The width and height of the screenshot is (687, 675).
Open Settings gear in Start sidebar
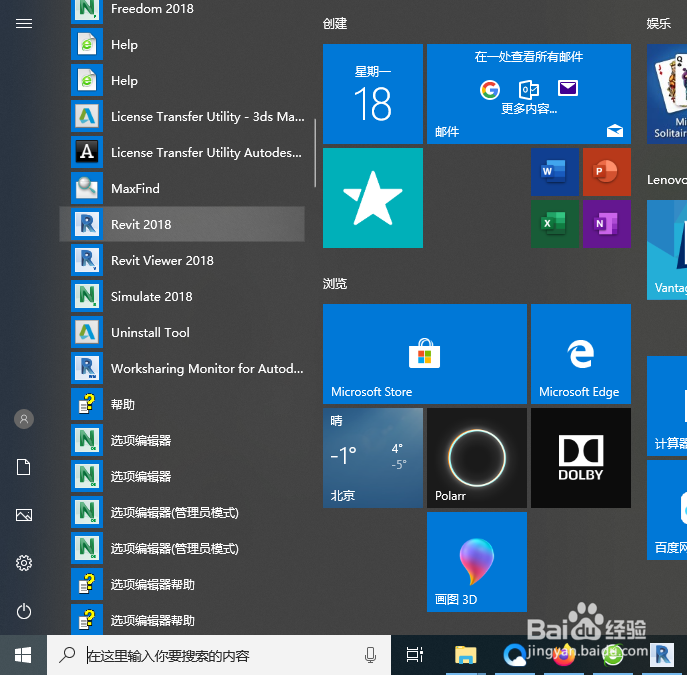(x=24, y=563)
